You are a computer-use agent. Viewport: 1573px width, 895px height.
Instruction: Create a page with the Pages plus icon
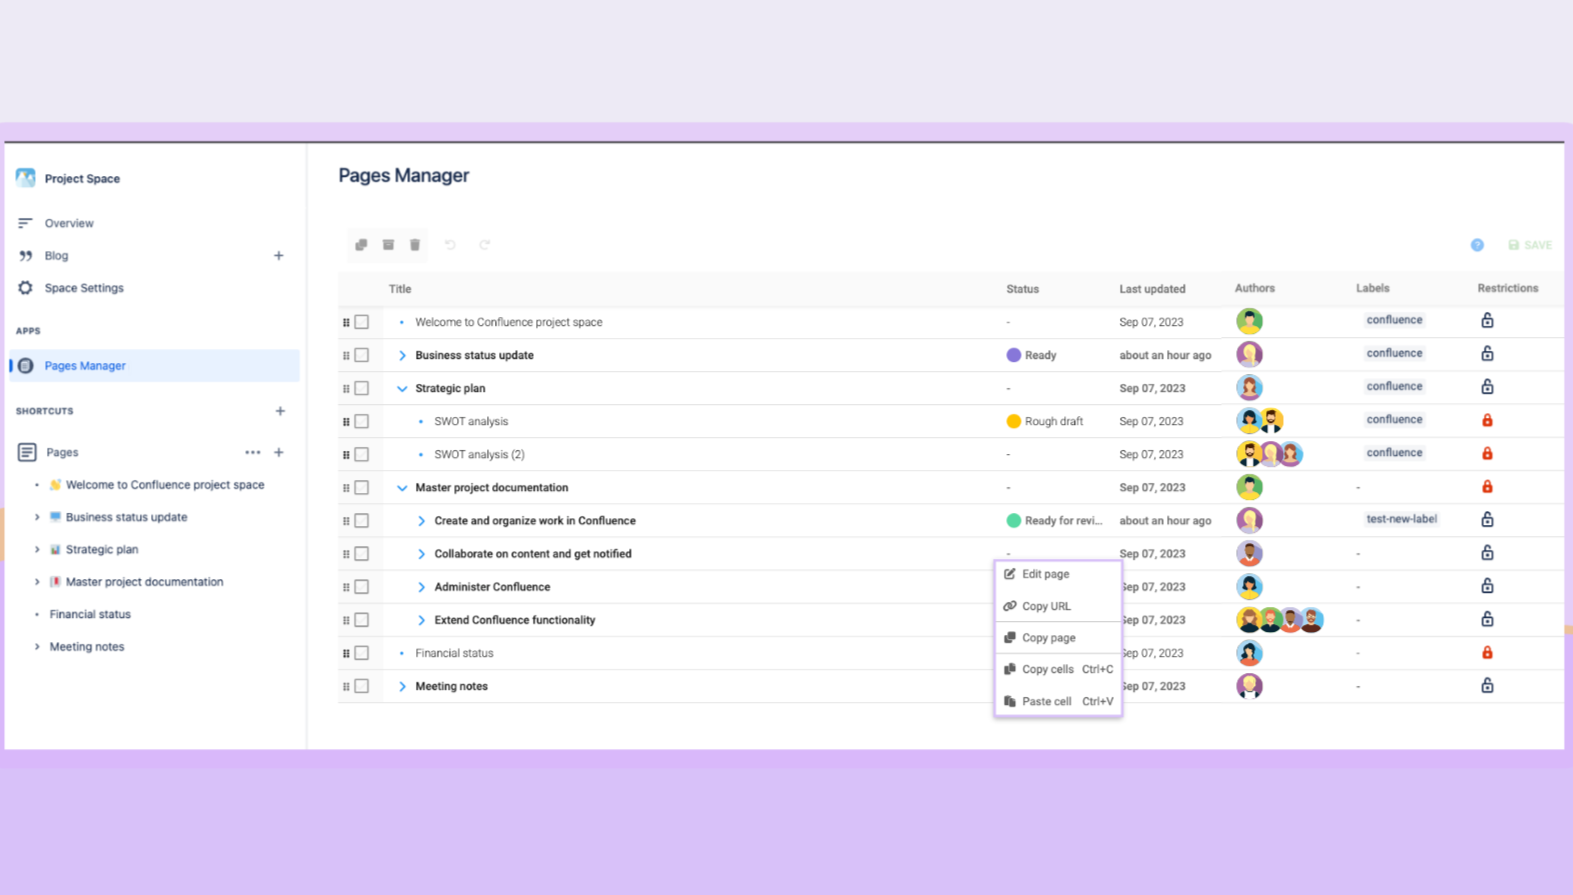click(x=279, y=452)
